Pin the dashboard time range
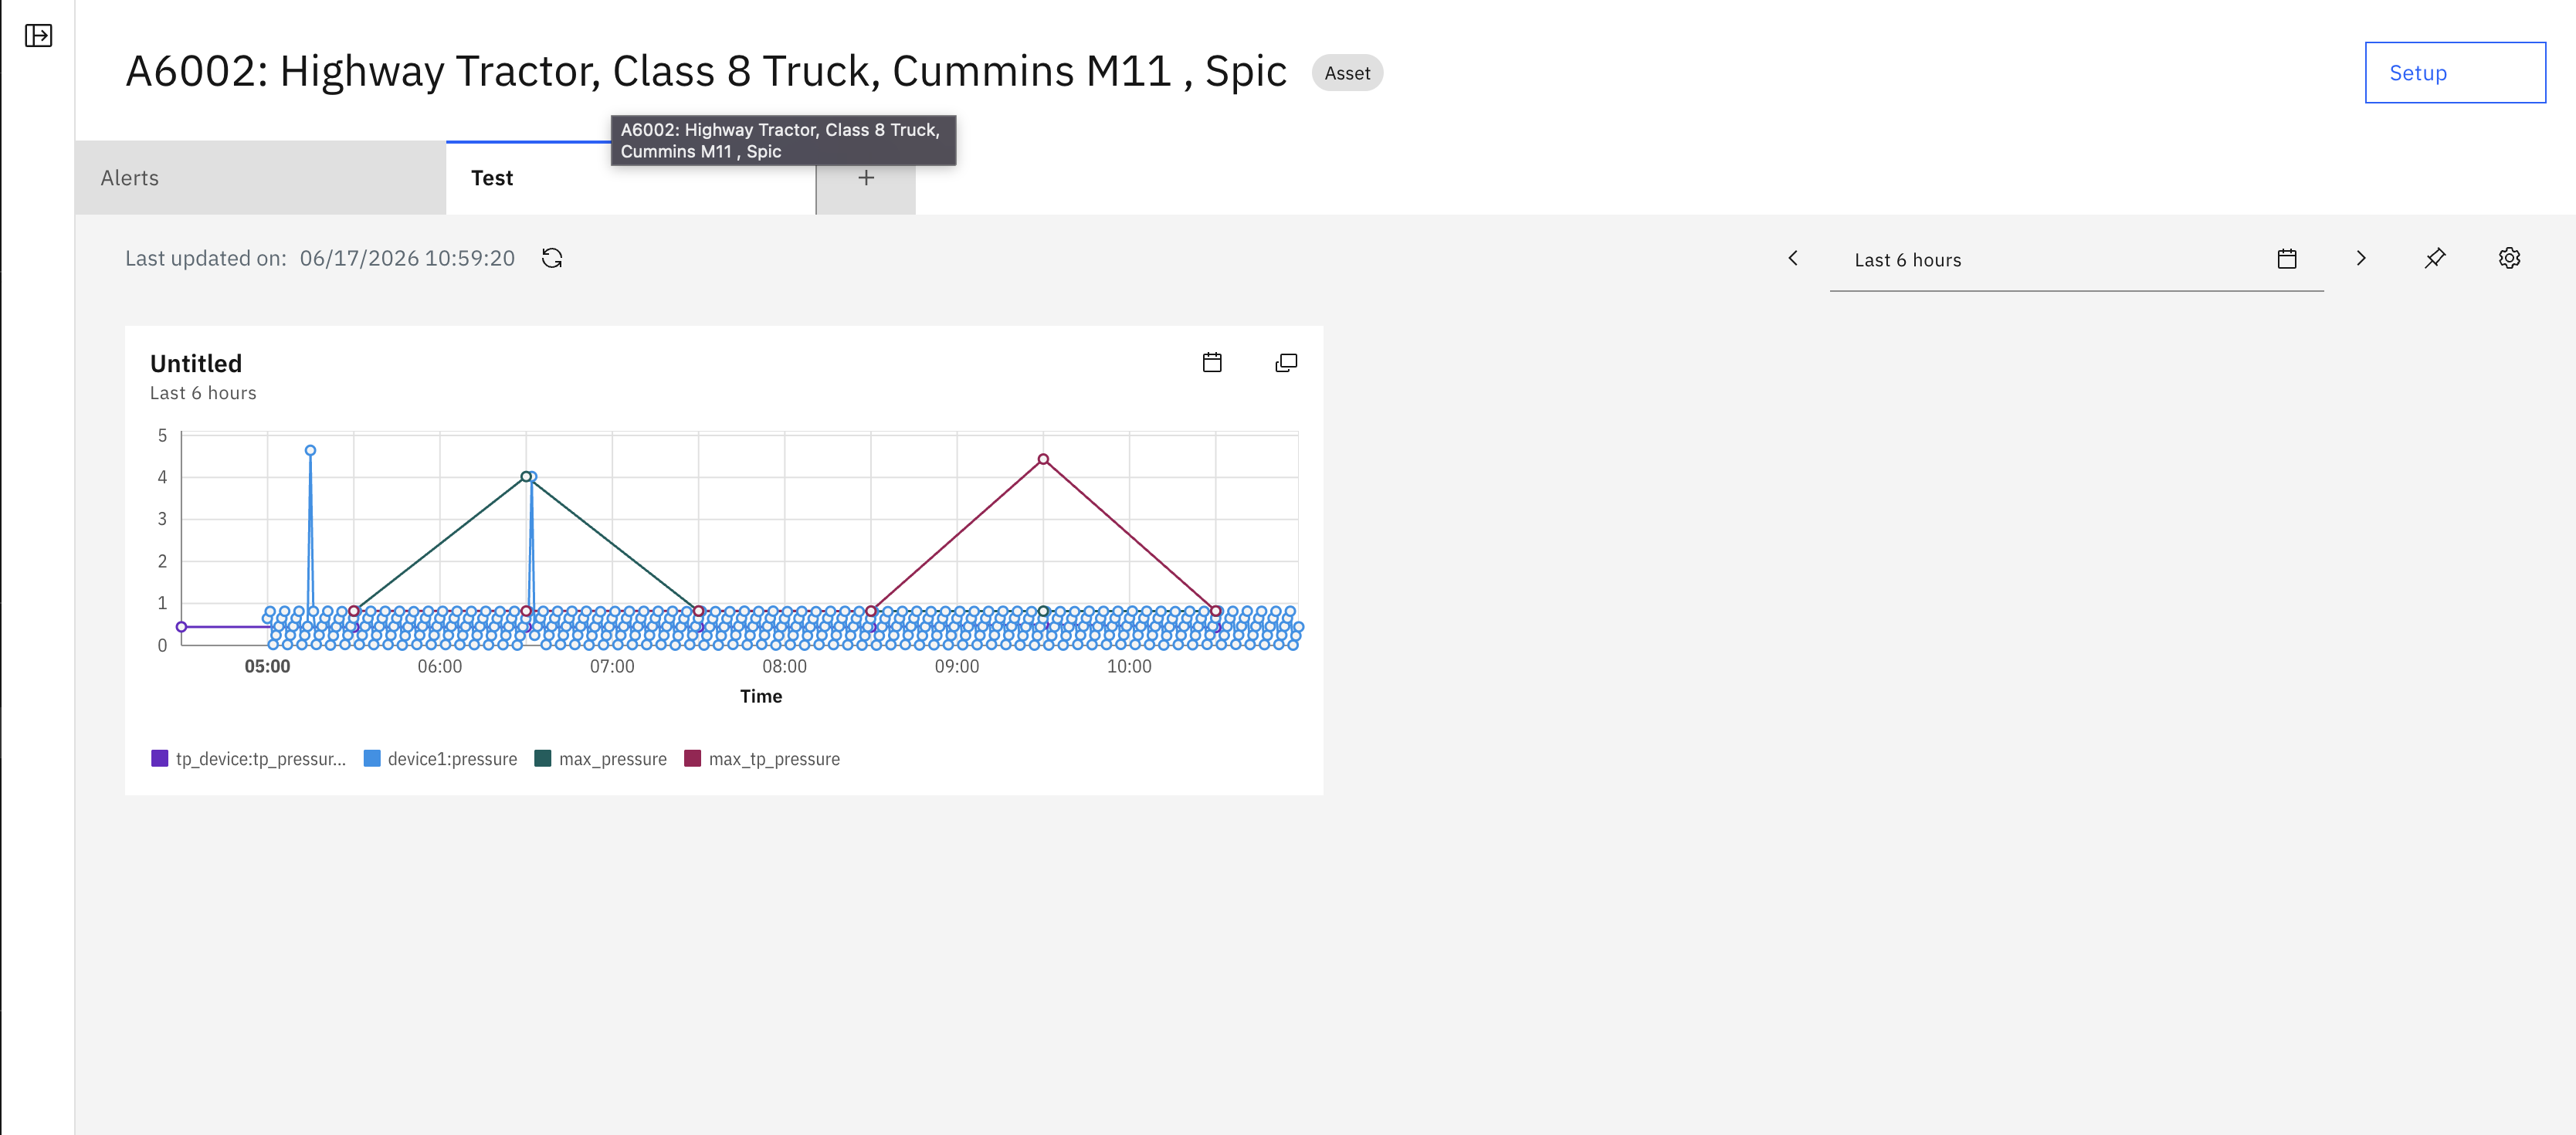The image size is (2576, 1135). [x=2435, y=258]
